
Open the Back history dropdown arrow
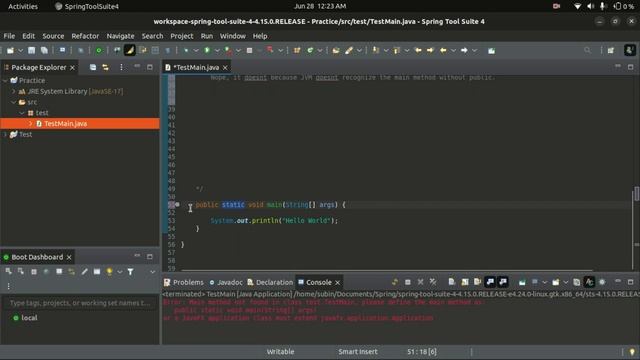(x=453, y=50)
